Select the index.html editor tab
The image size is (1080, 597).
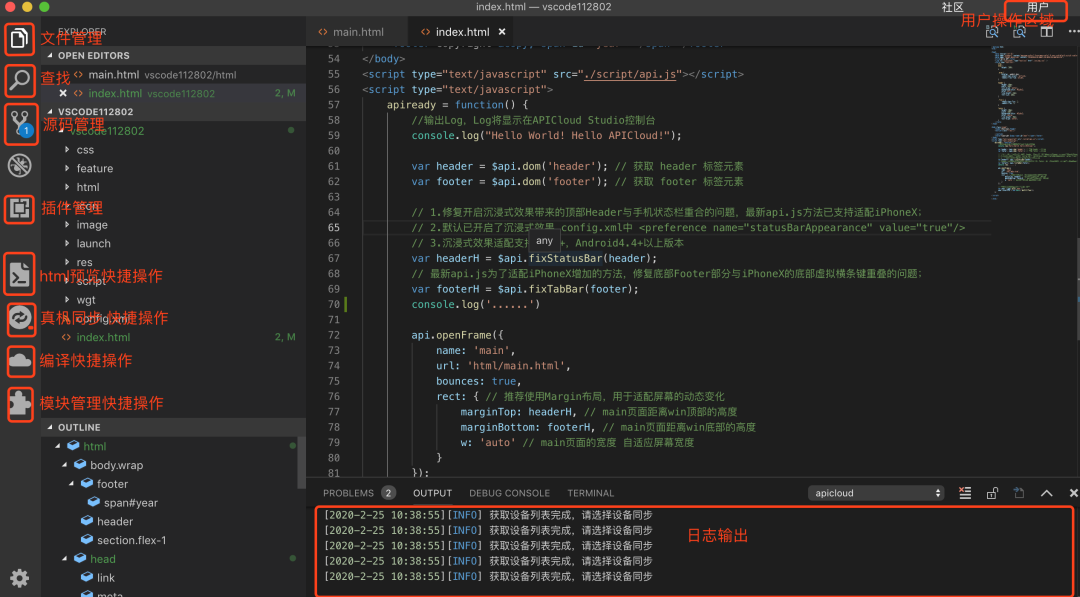463,32
